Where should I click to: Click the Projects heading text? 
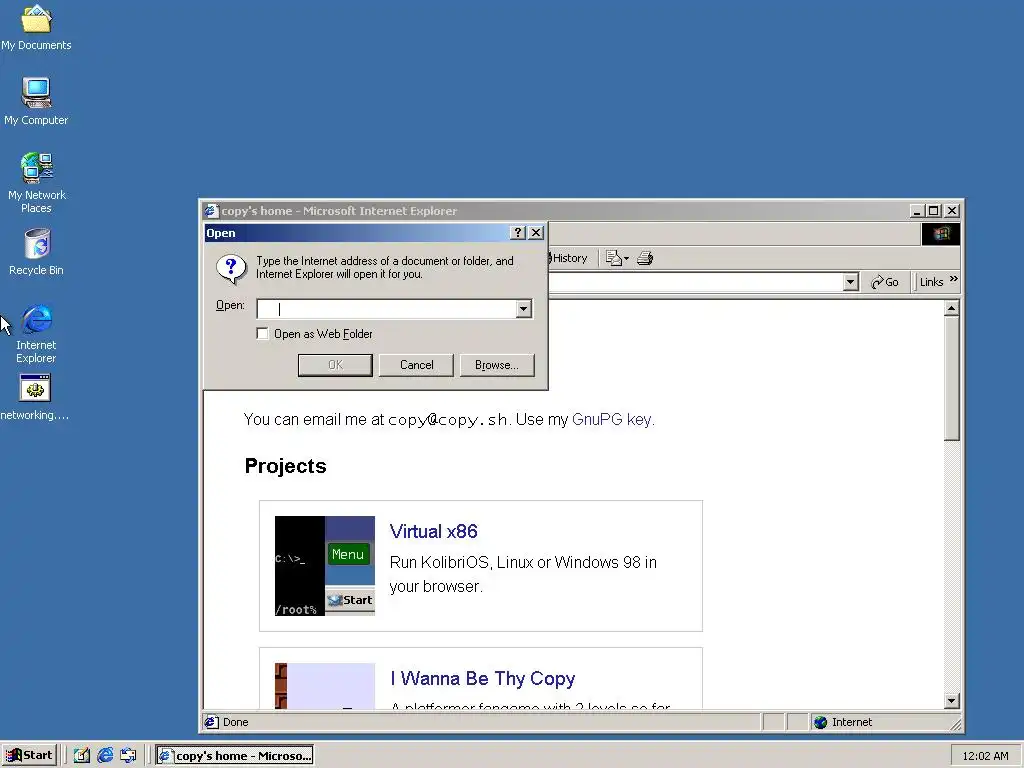[285, 466]
